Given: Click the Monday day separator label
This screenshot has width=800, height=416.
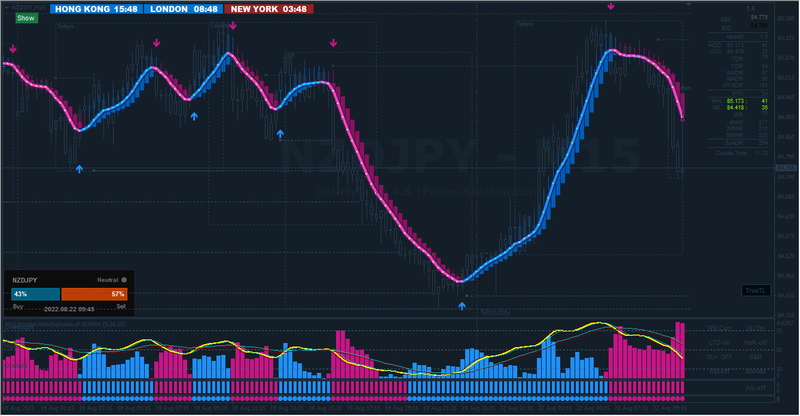Looking at the screenshot, I should tap(495, 312).
